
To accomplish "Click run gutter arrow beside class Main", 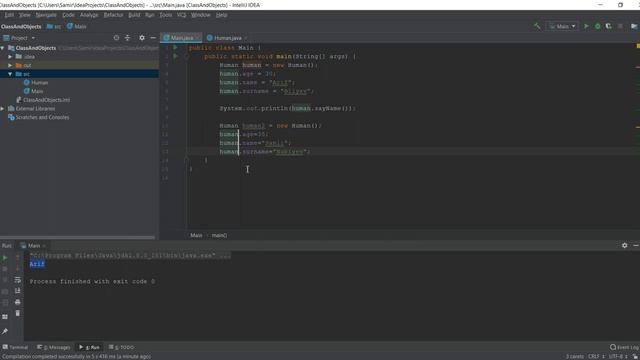I will (x=176, y=47).
